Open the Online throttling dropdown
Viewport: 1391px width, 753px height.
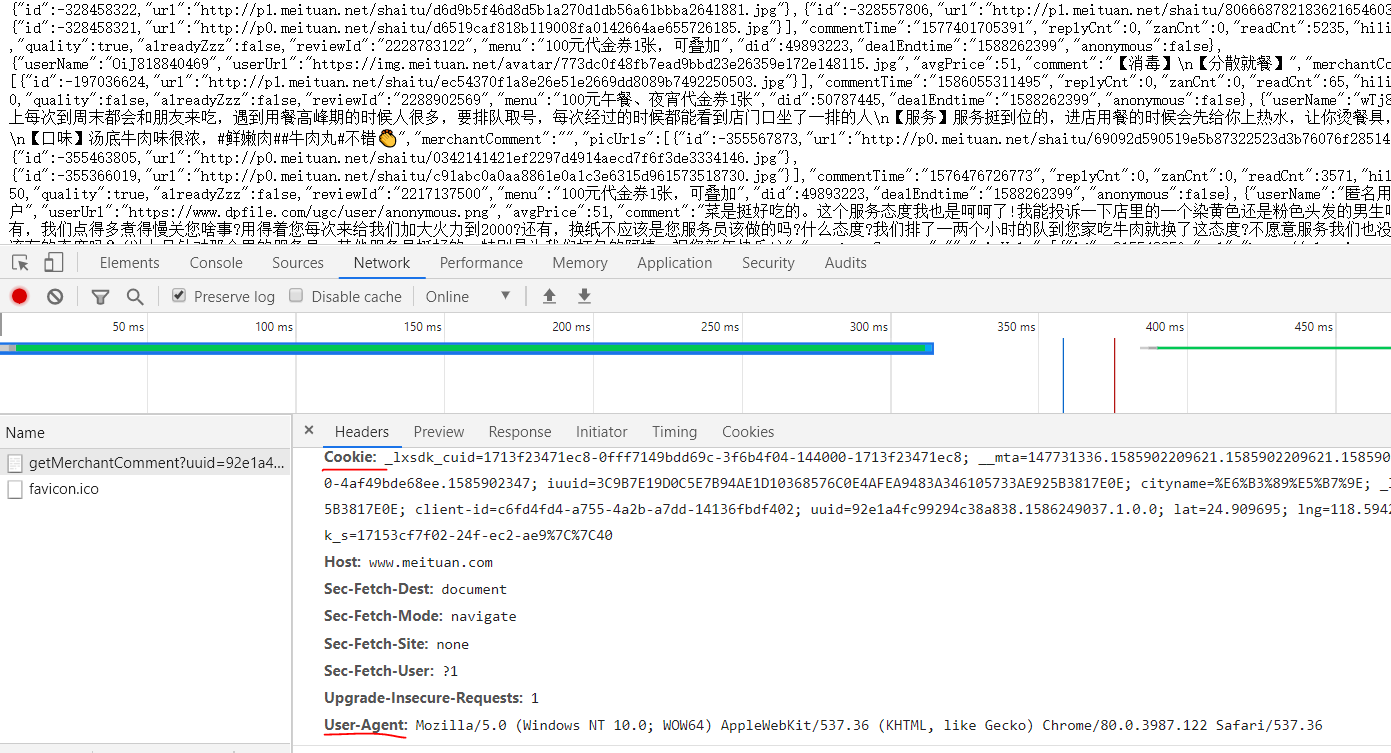click(x=468, y=296)
